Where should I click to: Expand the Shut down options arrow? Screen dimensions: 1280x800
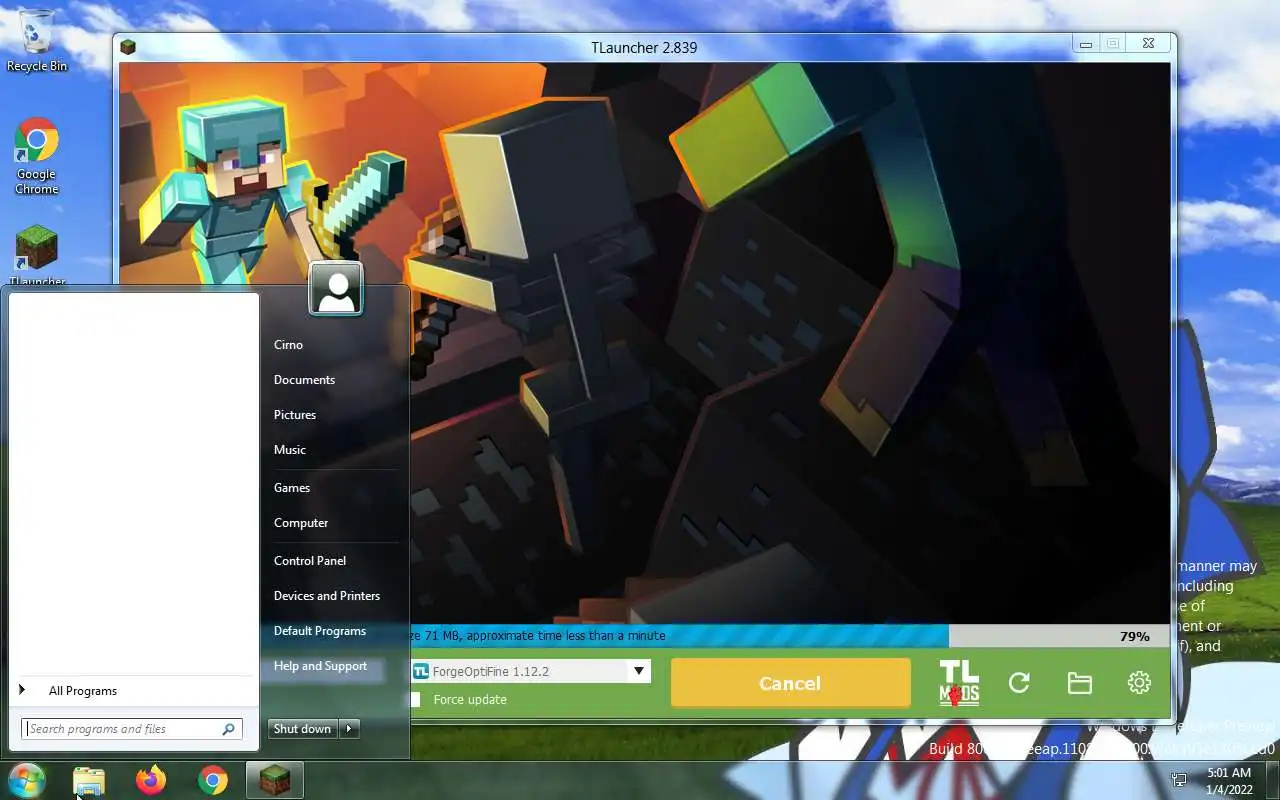pos(350,729)
